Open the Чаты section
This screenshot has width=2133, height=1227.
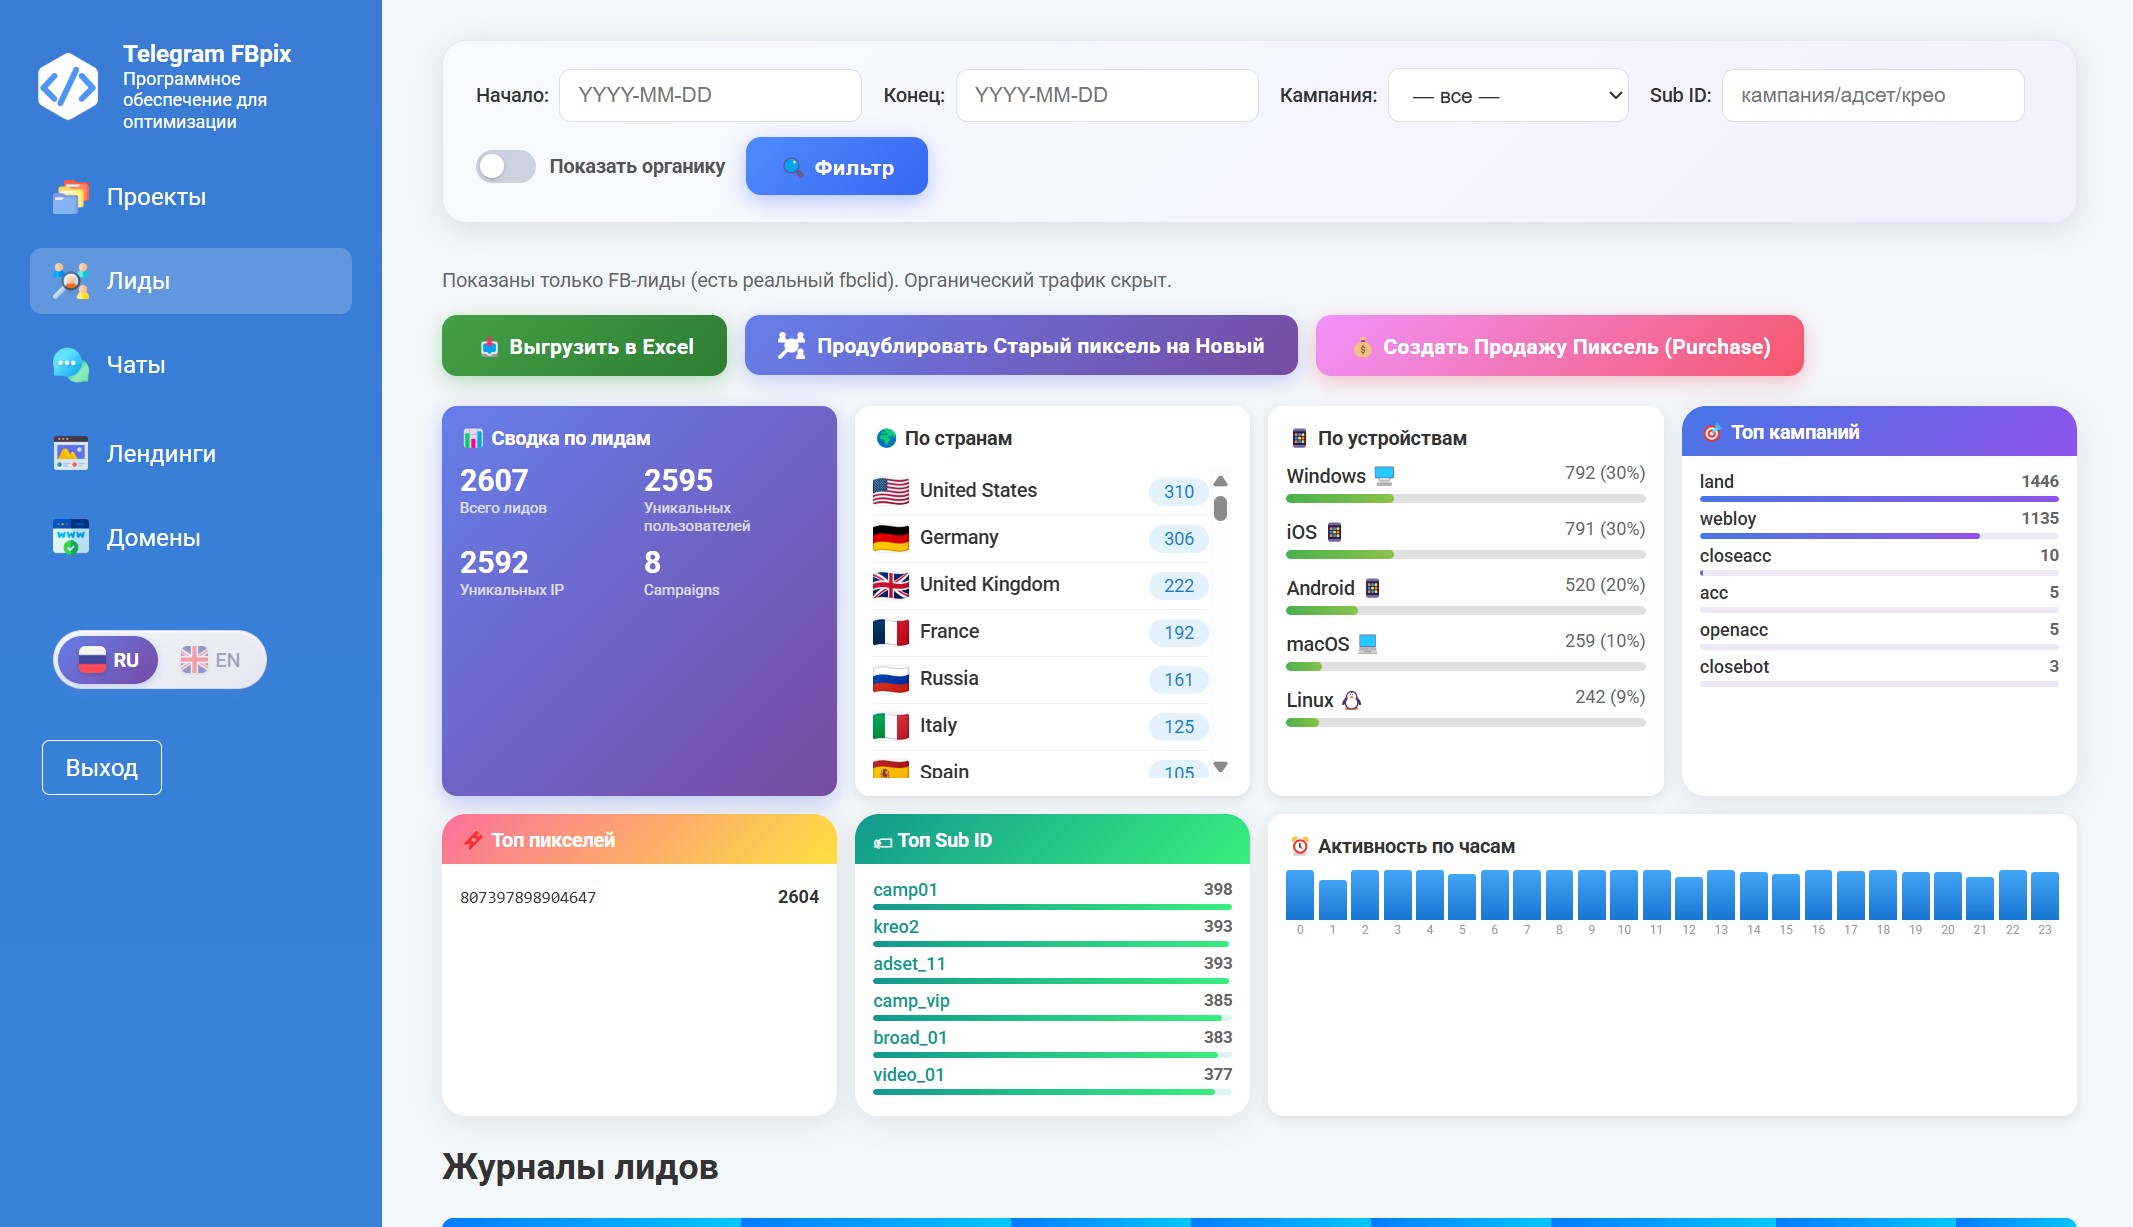pos(191,365)
